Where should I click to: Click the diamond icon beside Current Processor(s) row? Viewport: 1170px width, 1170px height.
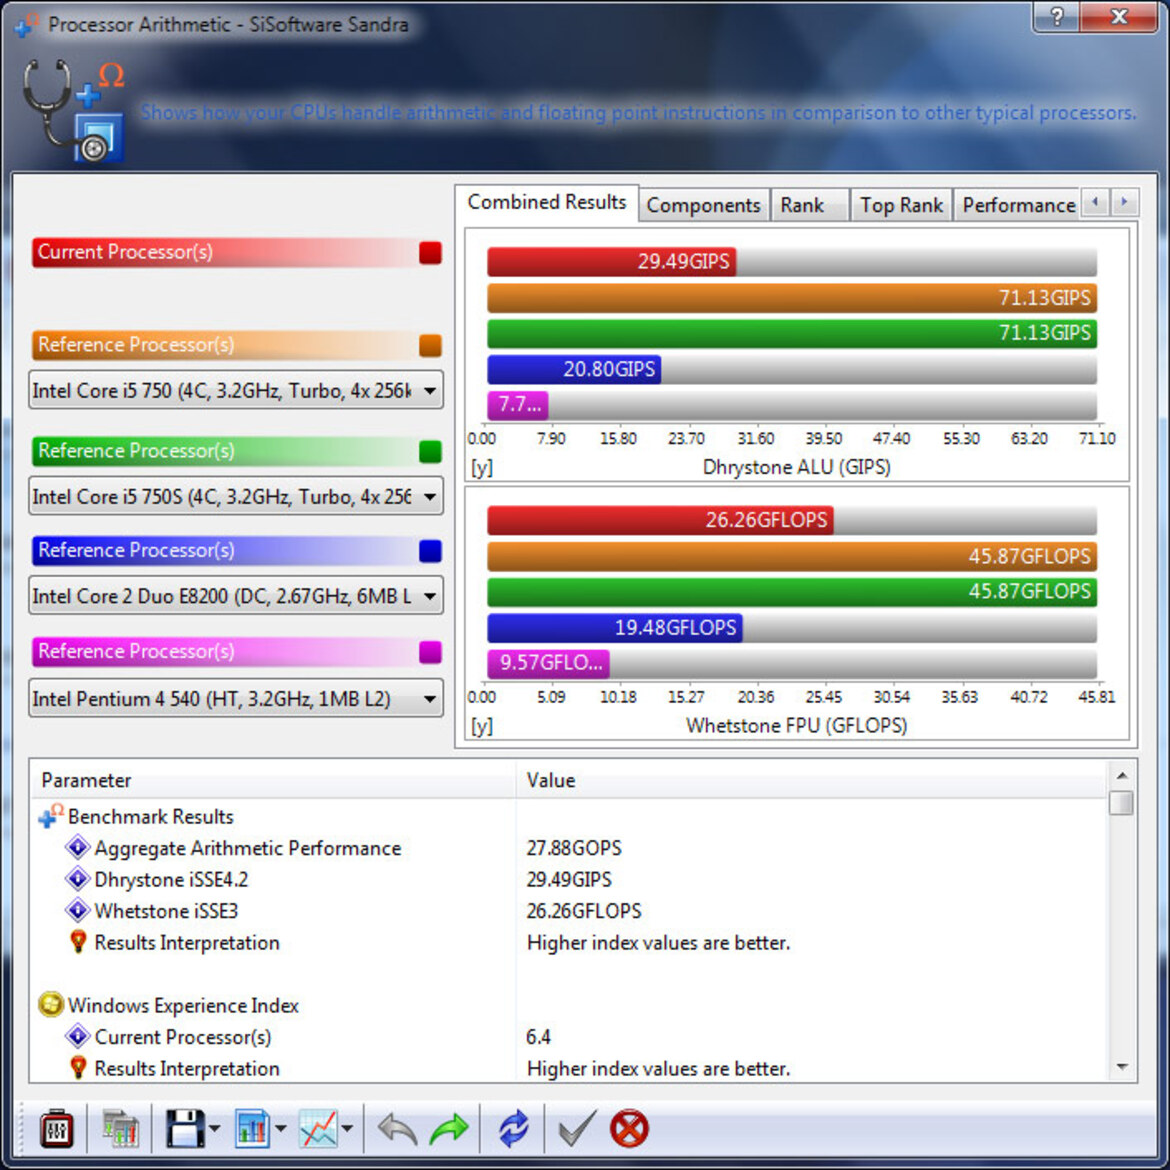[77, 1036]
